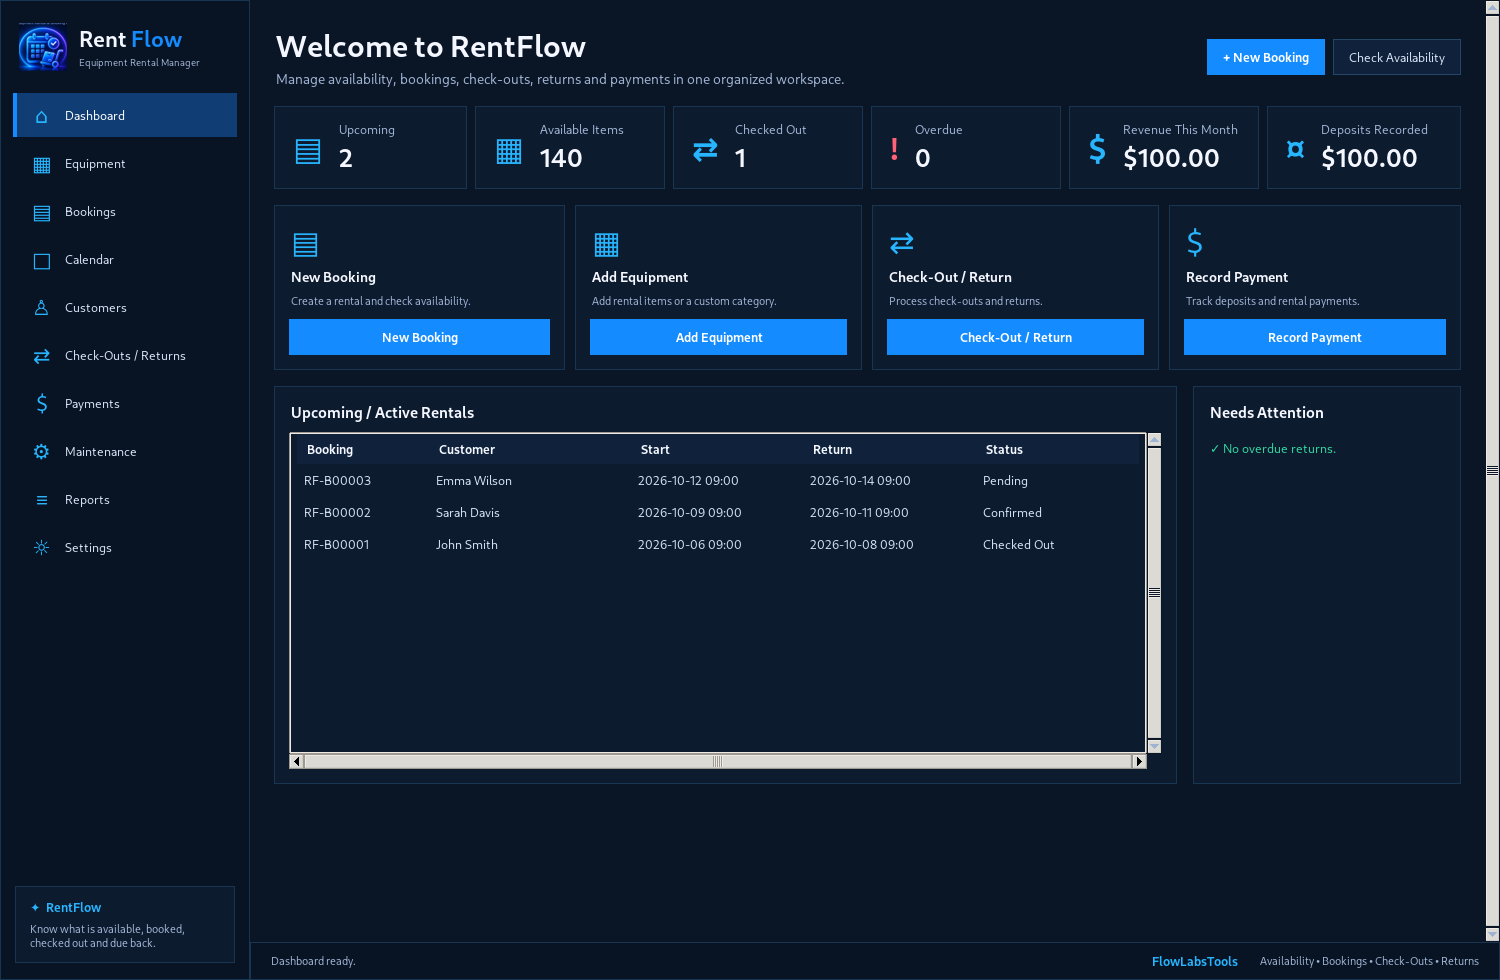The height and width of the screenshot is (980, 1500).
Task: Click the main window scrollbar up arrow
Action: point(1493,7)
